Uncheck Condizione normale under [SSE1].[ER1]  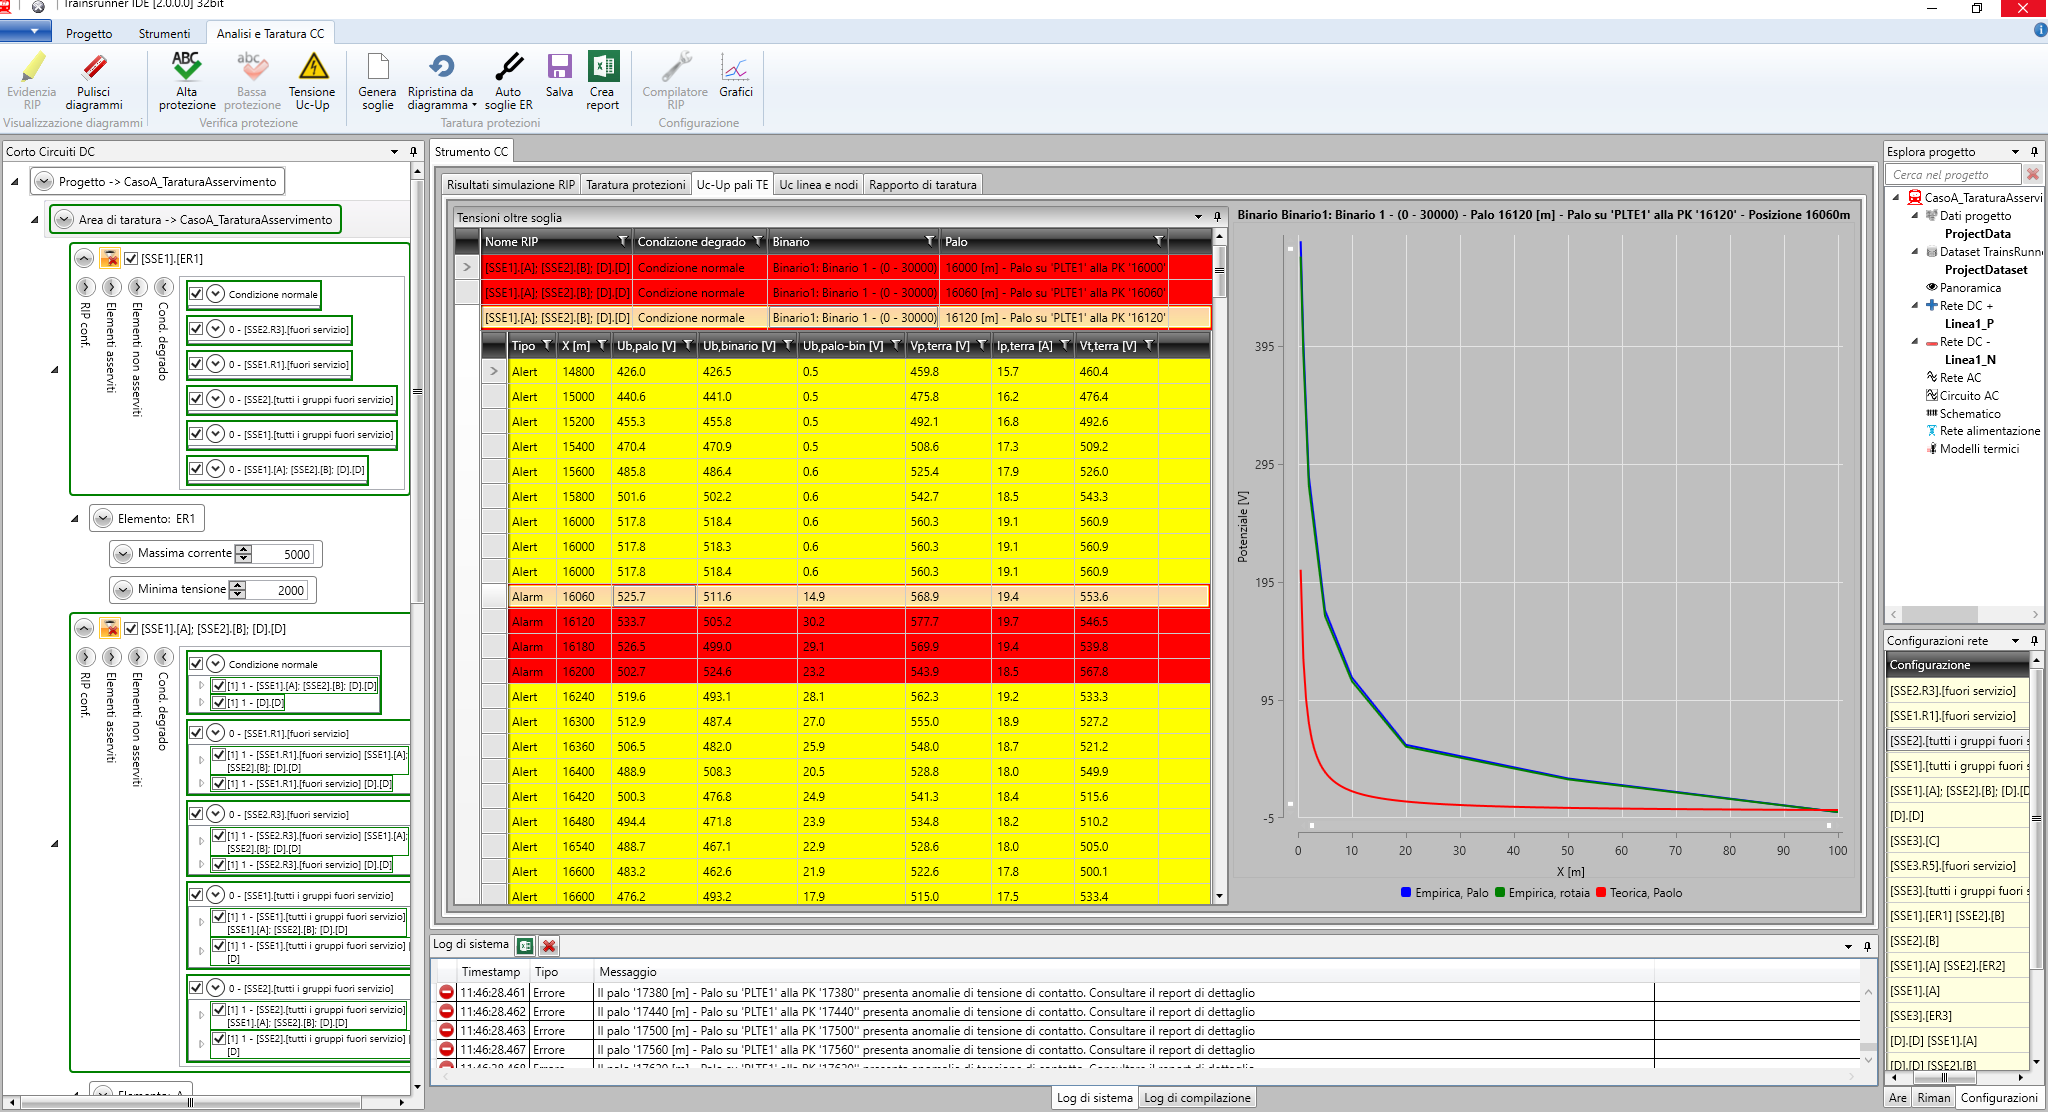pos(196,294)
